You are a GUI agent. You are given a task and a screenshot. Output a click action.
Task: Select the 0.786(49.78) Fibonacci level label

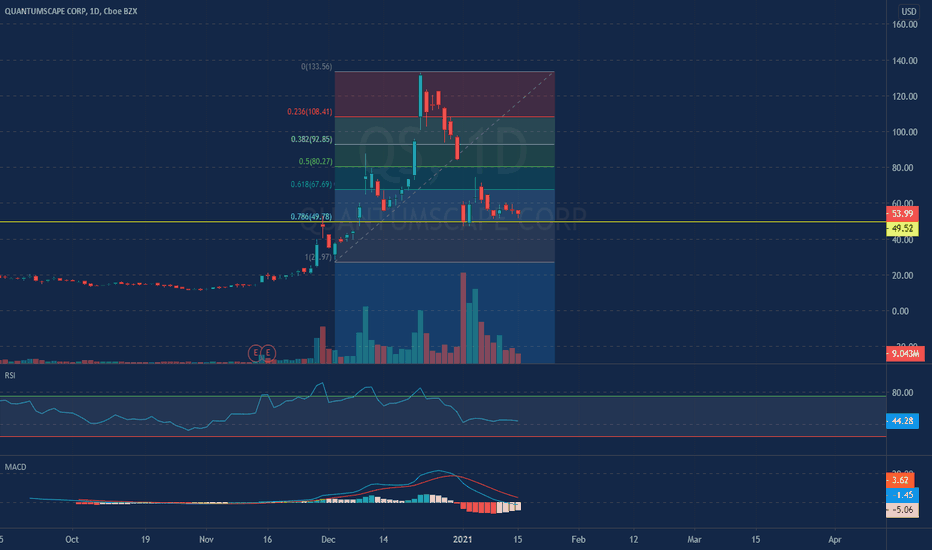311,216
